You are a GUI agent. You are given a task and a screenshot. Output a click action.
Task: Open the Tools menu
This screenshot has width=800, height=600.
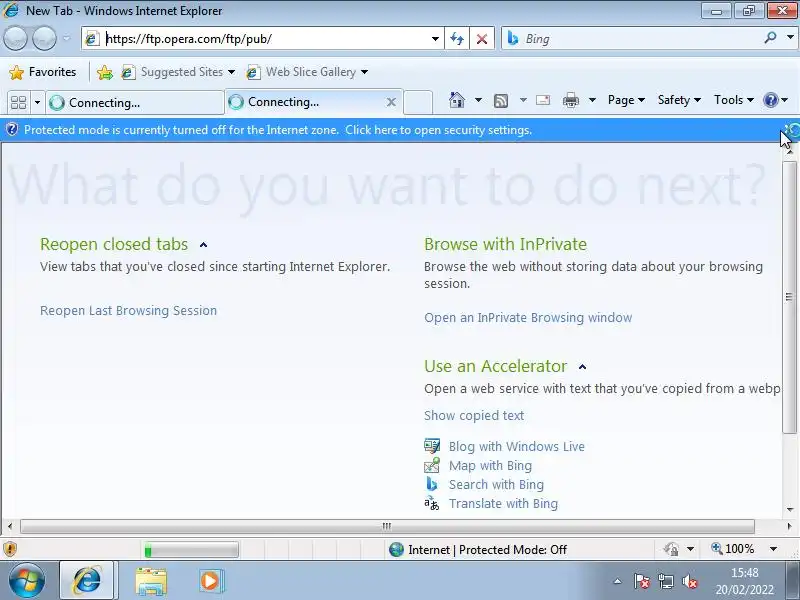point(734,100)
